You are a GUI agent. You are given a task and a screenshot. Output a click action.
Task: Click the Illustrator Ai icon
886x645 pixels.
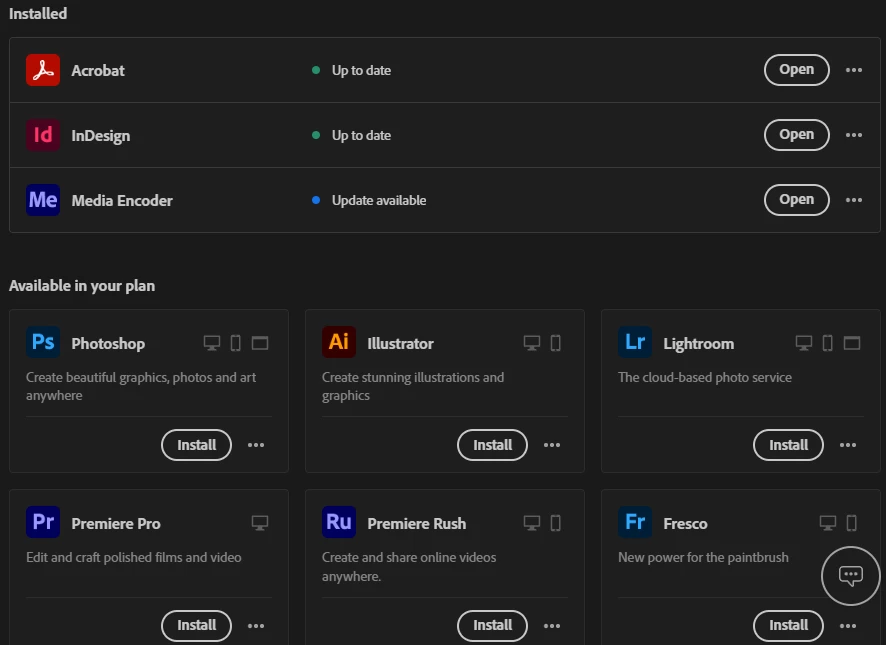point(339,342)
